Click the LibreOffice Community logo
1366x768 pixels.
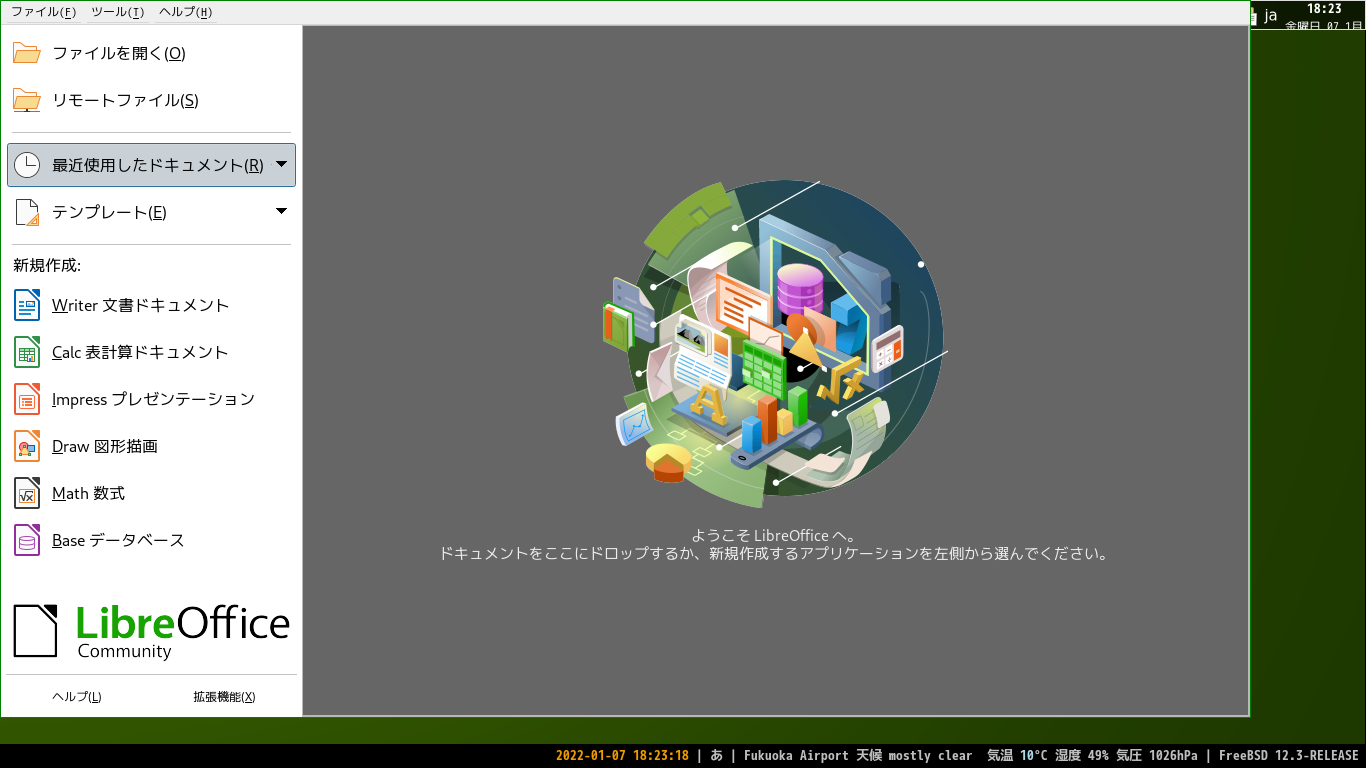point(151,631)
